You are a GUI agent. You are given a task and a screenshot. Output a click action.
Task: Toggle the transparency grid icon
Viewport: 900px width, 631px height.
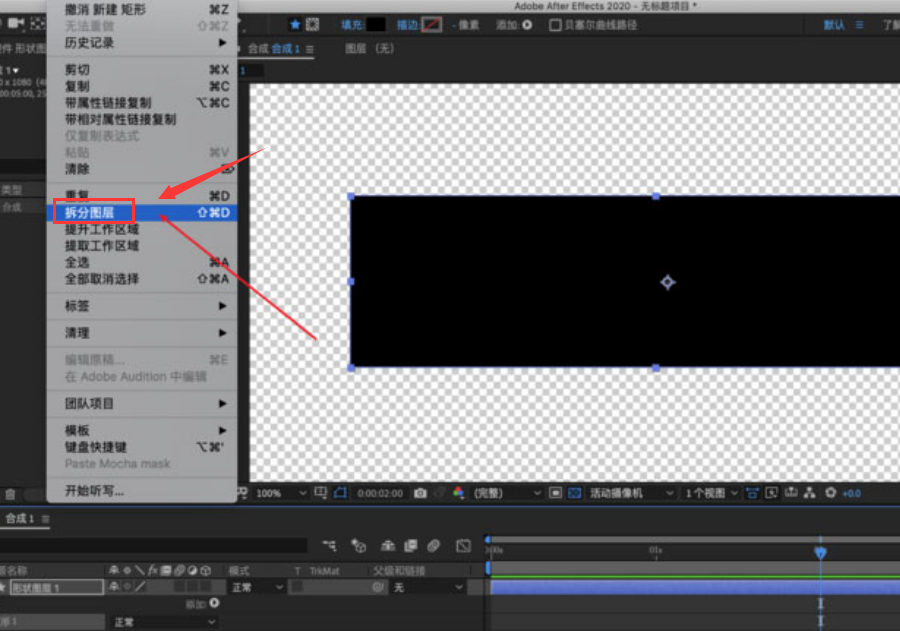575,493
